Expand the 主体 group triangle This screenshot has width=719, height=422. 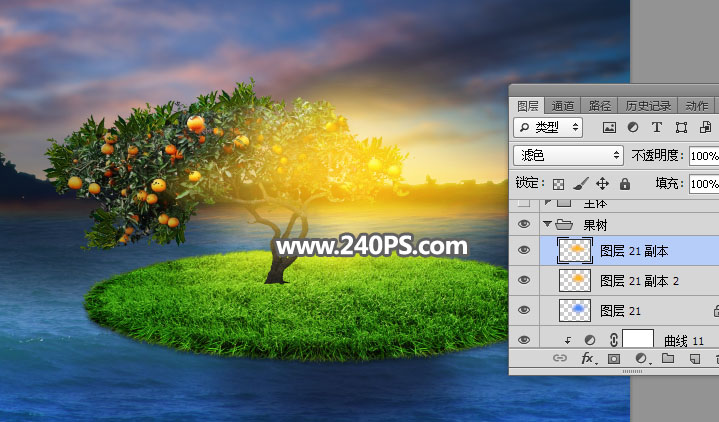(x=548, y=202)
